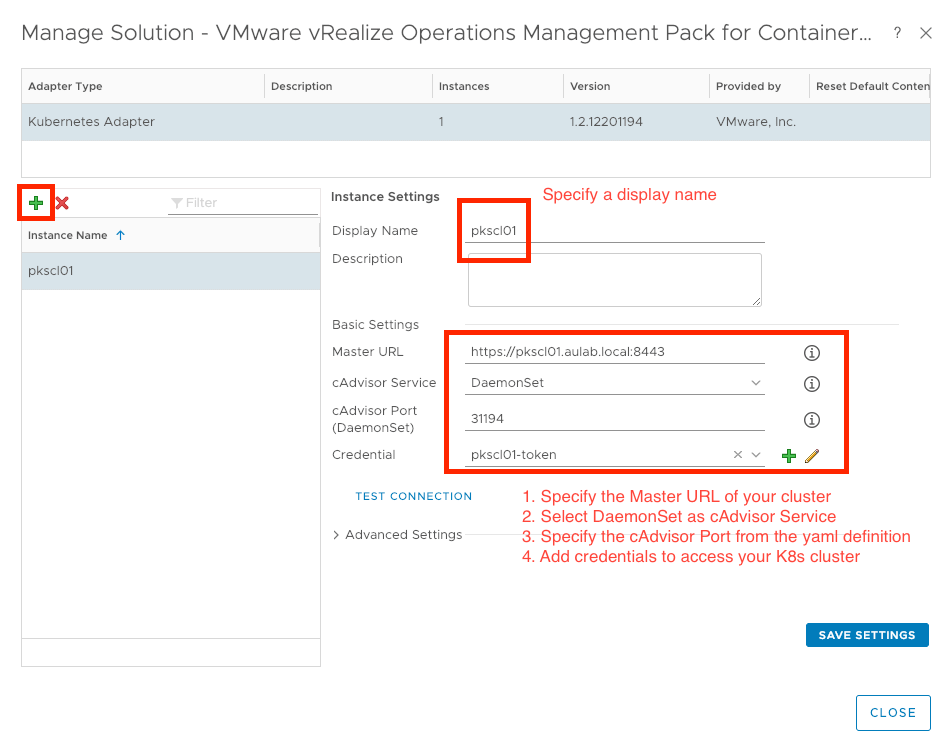The width and height of the screenshot is (950, 745).
Task: Open the cAdvisor Service dropdown
Action: (756, 383)
